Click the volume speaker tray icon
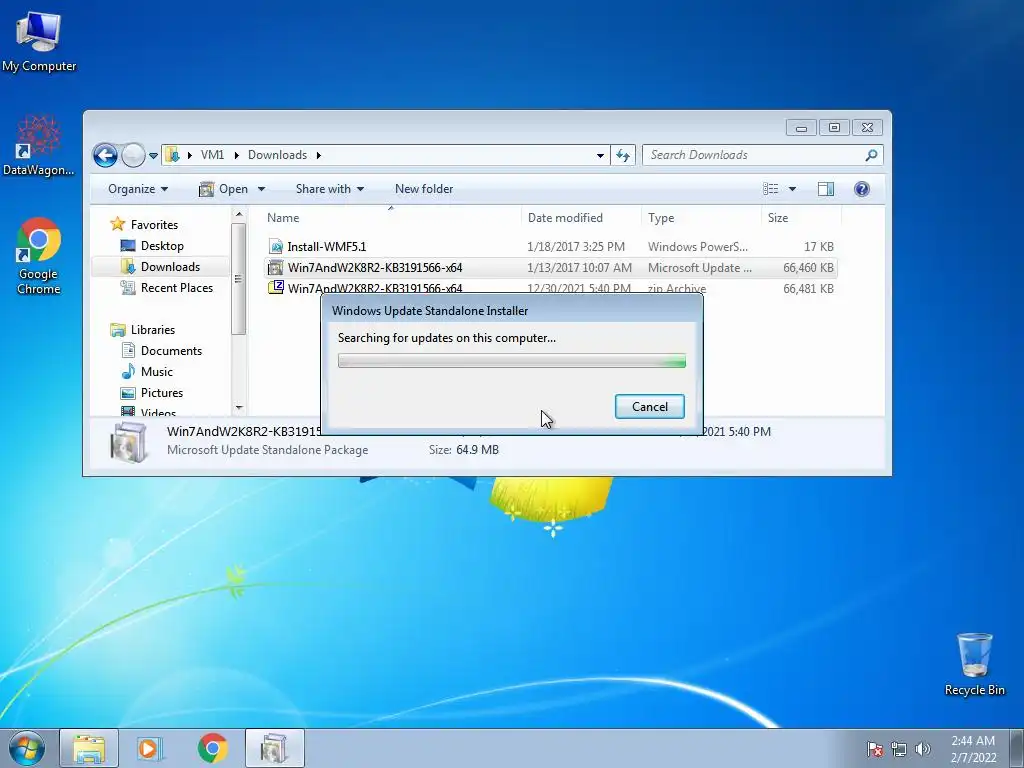Screen dimensions: 1024x768 (x=922, y=749)
